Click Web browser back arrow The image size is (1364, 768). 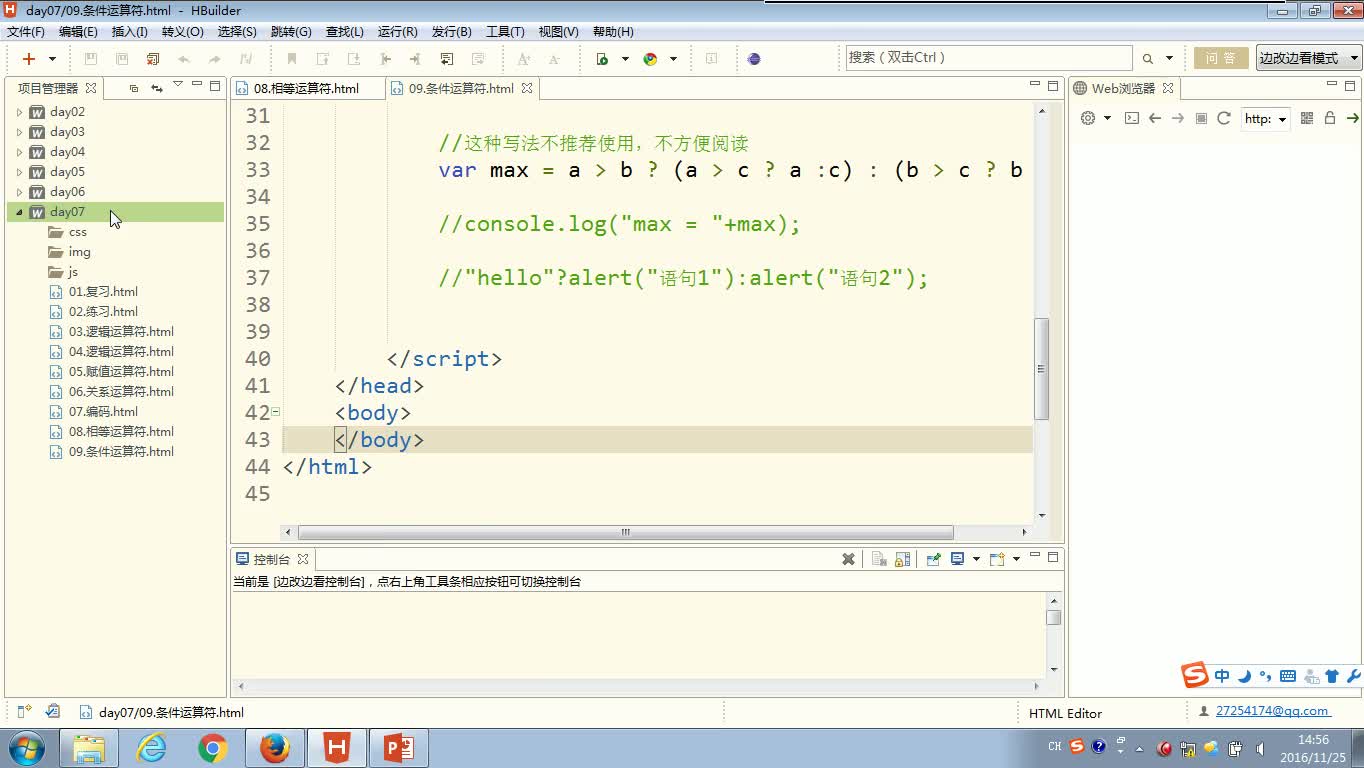click(1155, 118)
